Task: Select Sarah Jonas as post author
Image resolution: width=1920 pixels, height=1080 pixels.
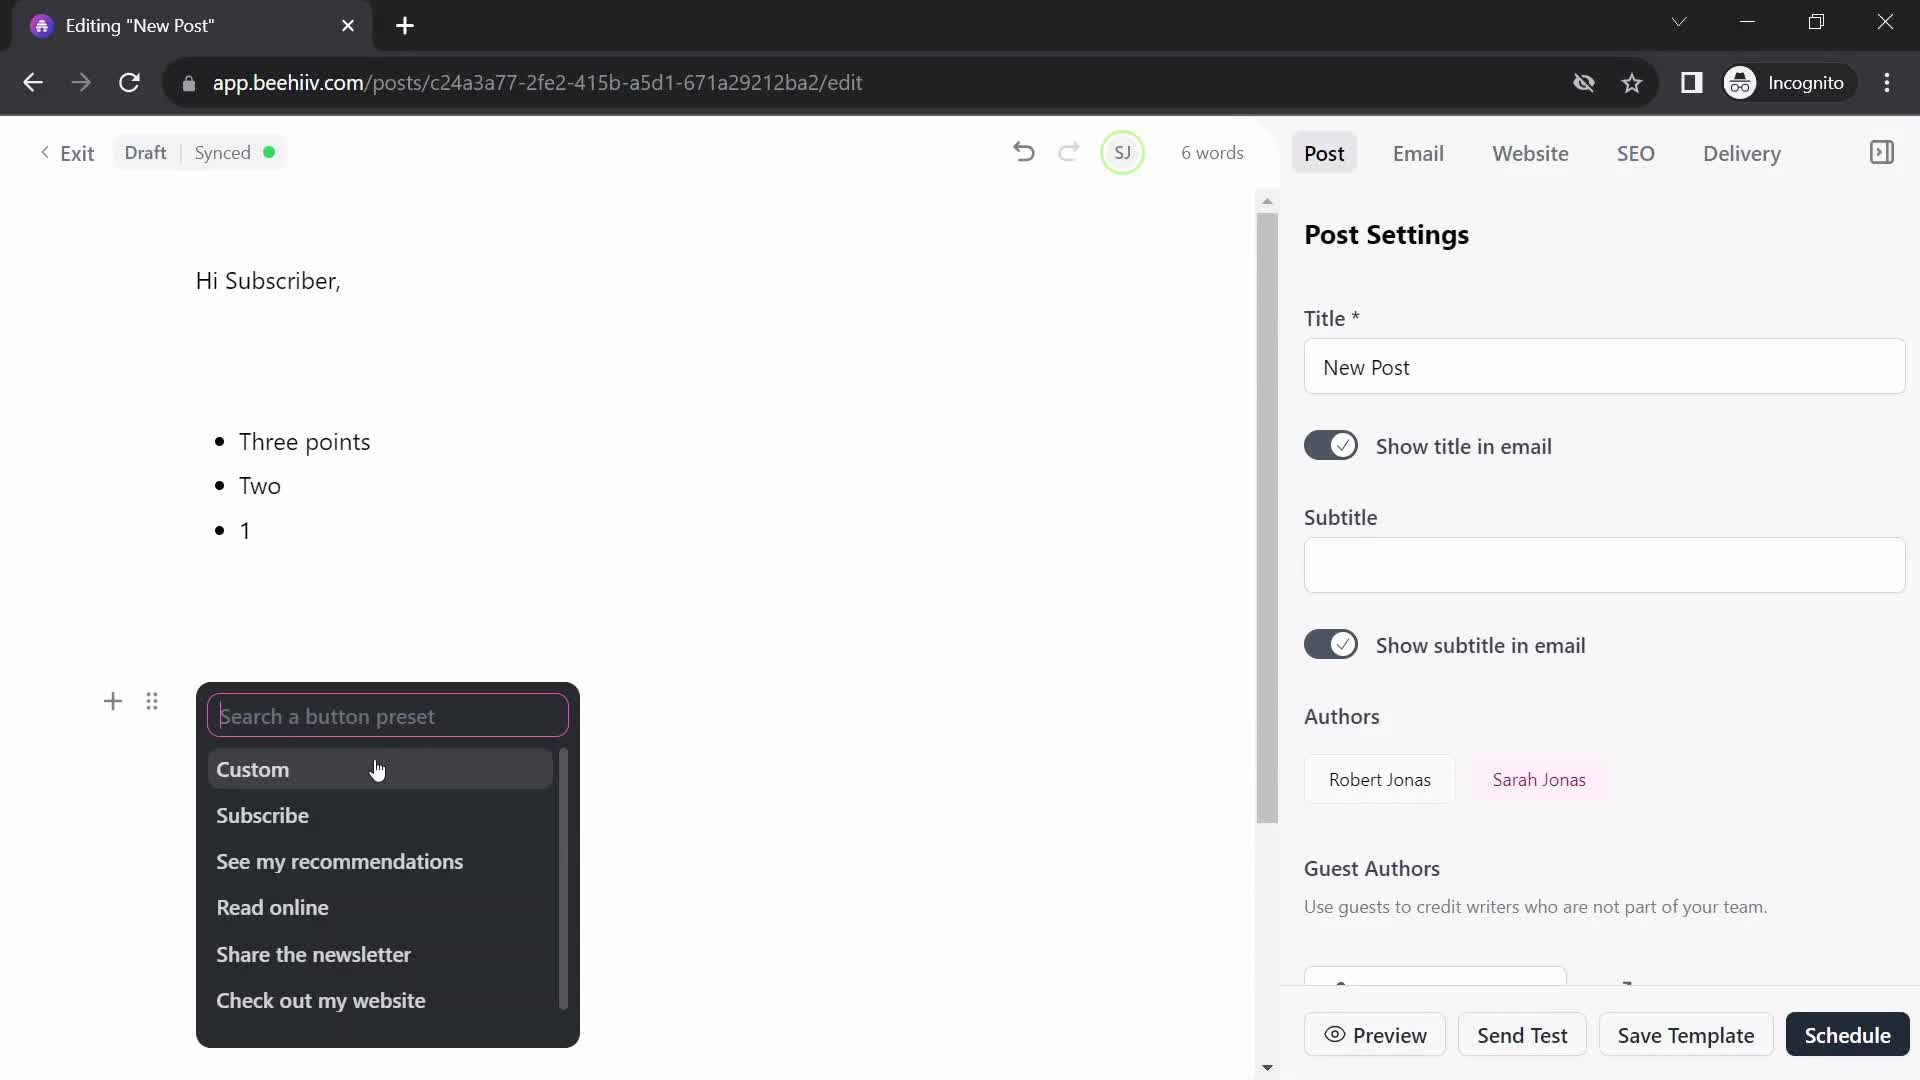Action: (x=1539, y=779)
